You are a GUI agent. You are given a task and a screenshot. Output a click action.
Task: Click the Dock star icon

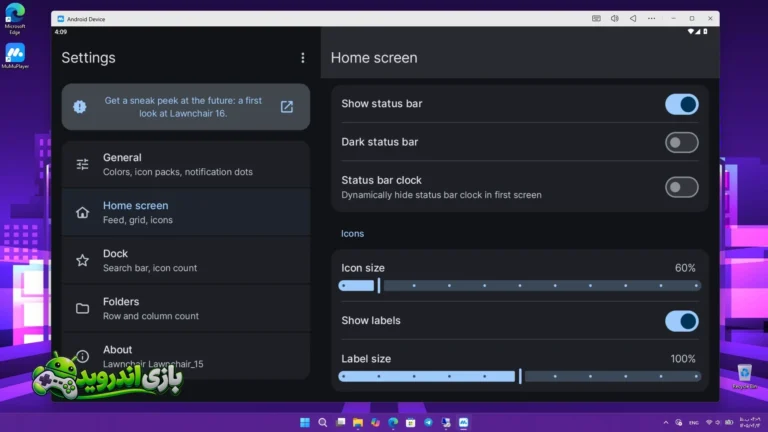[82, 261]
